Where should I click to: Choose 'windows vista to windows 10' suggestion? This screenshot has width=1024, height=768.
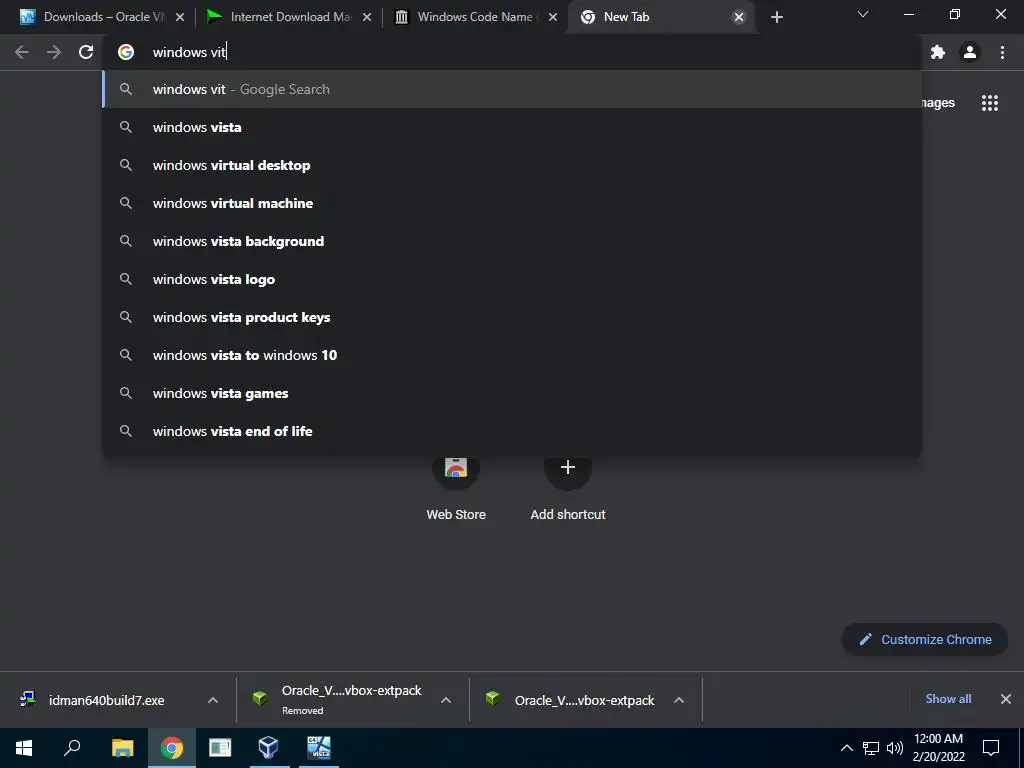511,355
